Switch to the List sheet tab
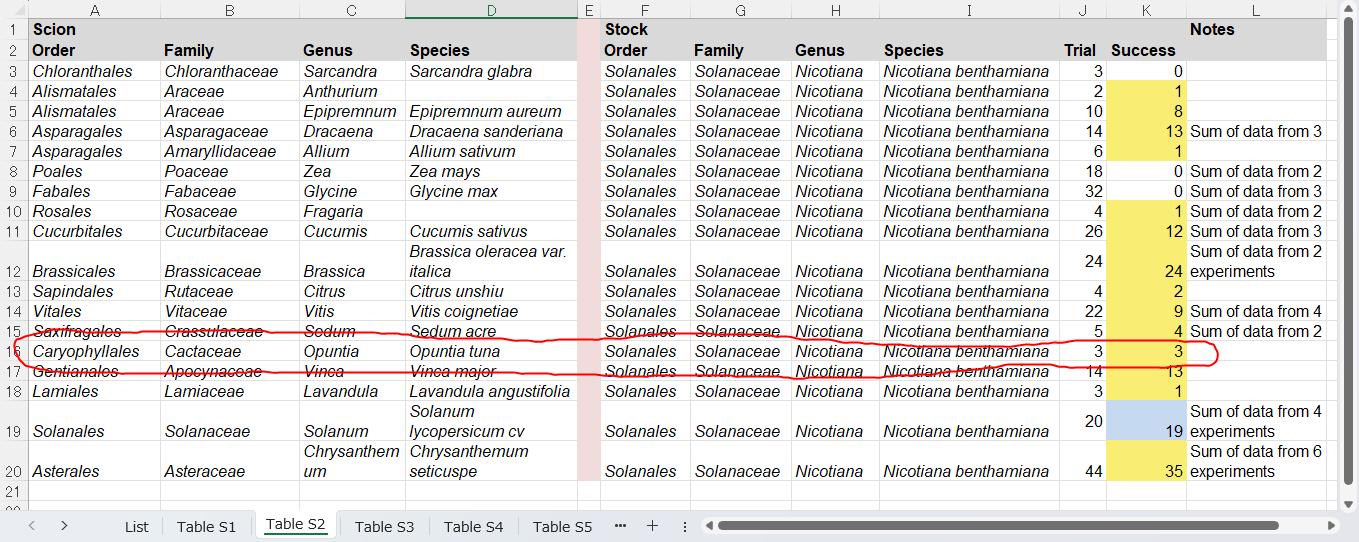1359x542 pixels. 137,527
